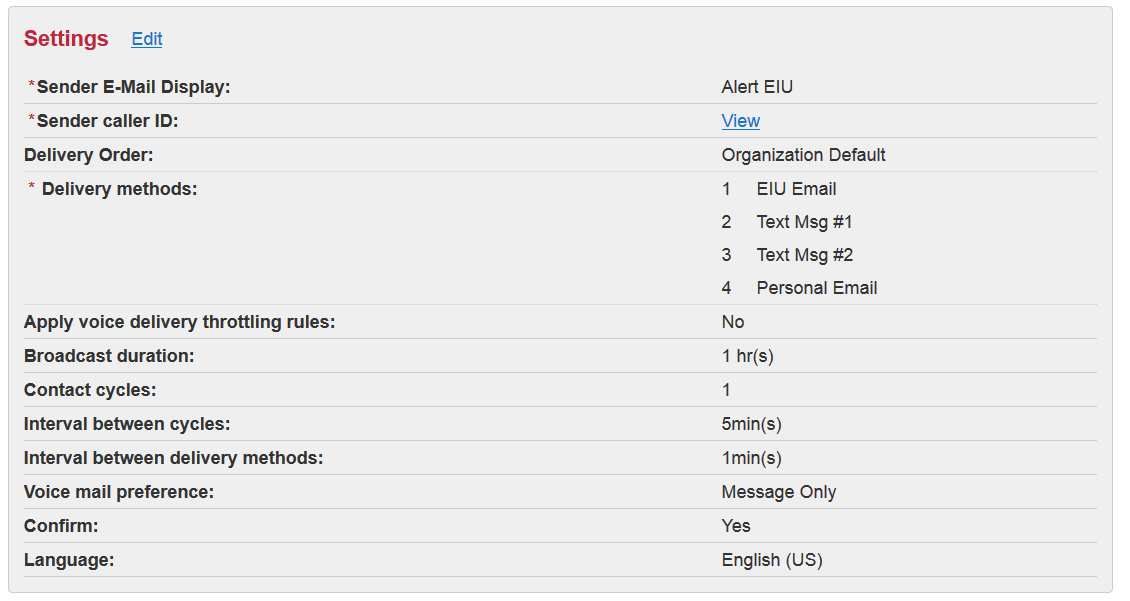Click the Contact cycles label

pos(90,390)
